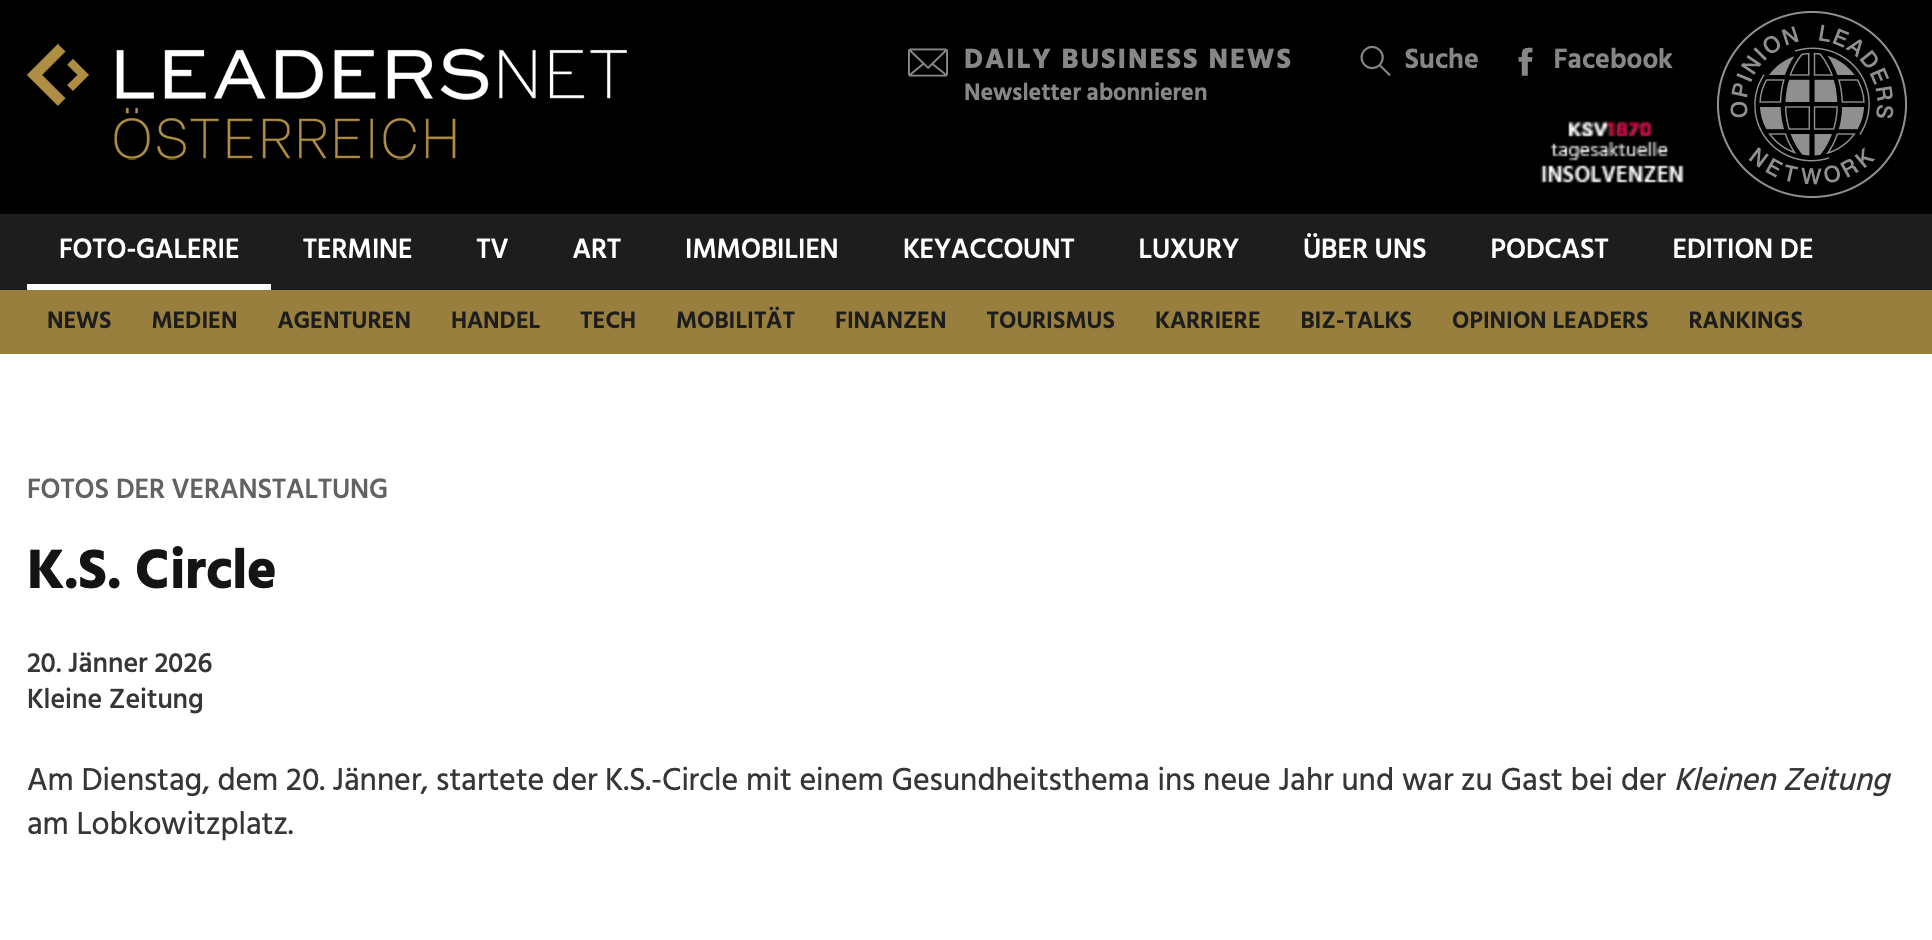Select the TV menu item

491,249
